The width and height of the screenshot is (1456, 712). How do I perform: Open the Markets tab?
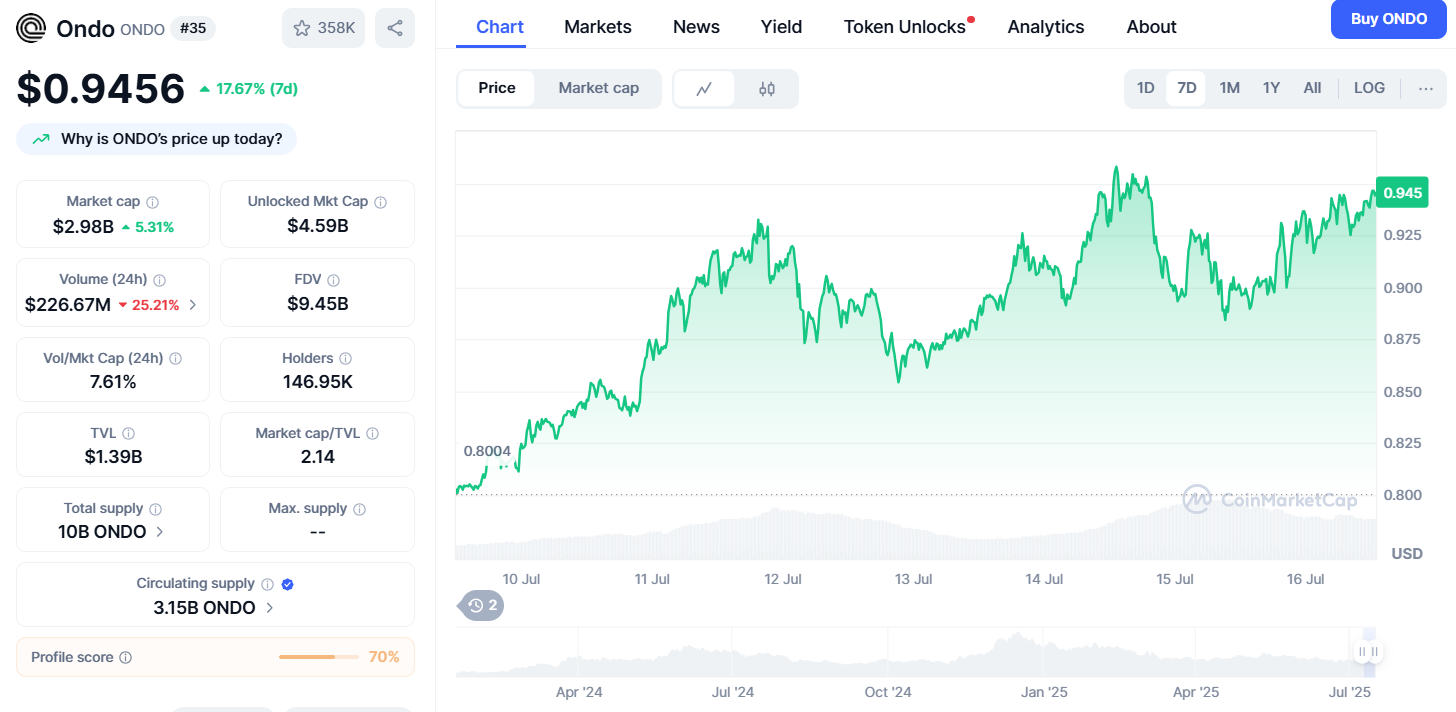point(598,27)
